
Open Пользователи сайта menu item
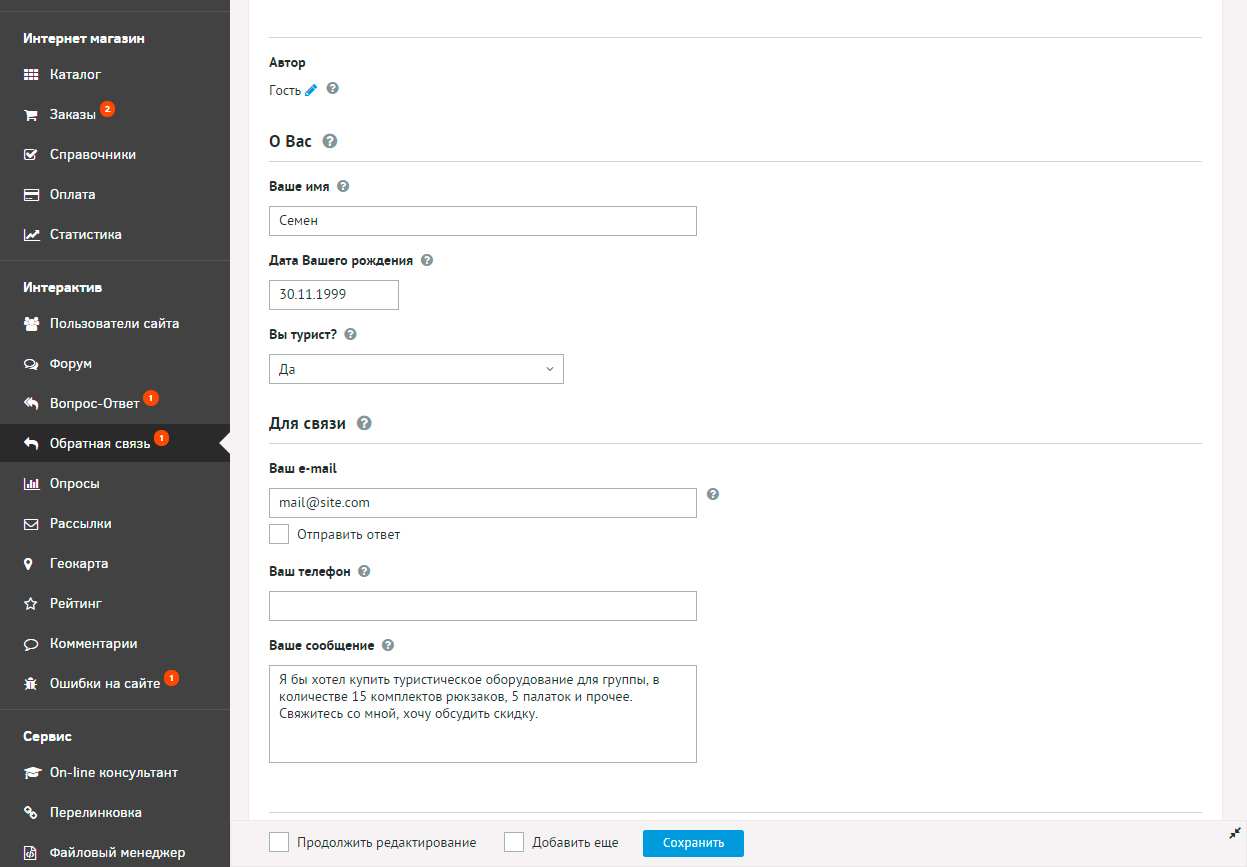(x=115, y=324)
